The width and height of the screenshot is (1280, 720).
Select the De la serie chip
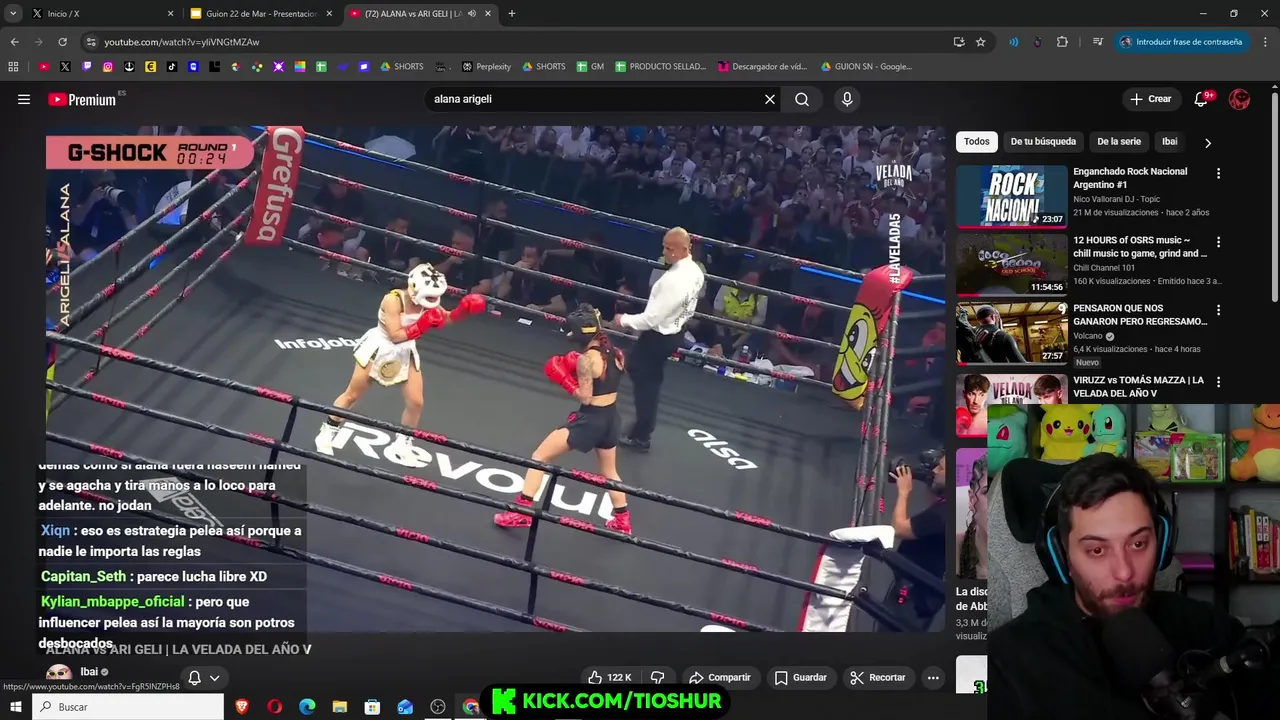1119,142
